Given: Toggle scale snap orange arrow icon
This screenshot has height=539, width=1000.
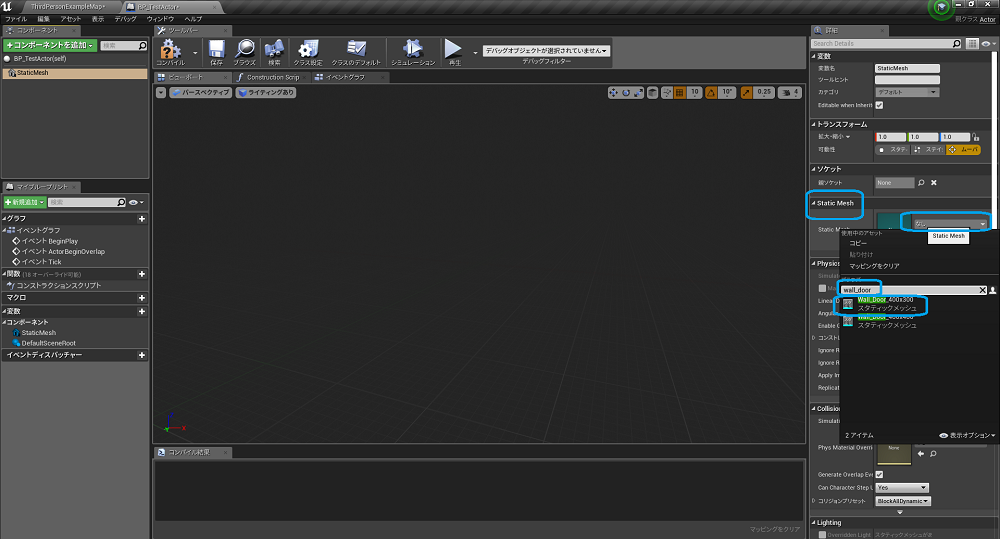Looking at the screenshot, I should click(746, 92).
